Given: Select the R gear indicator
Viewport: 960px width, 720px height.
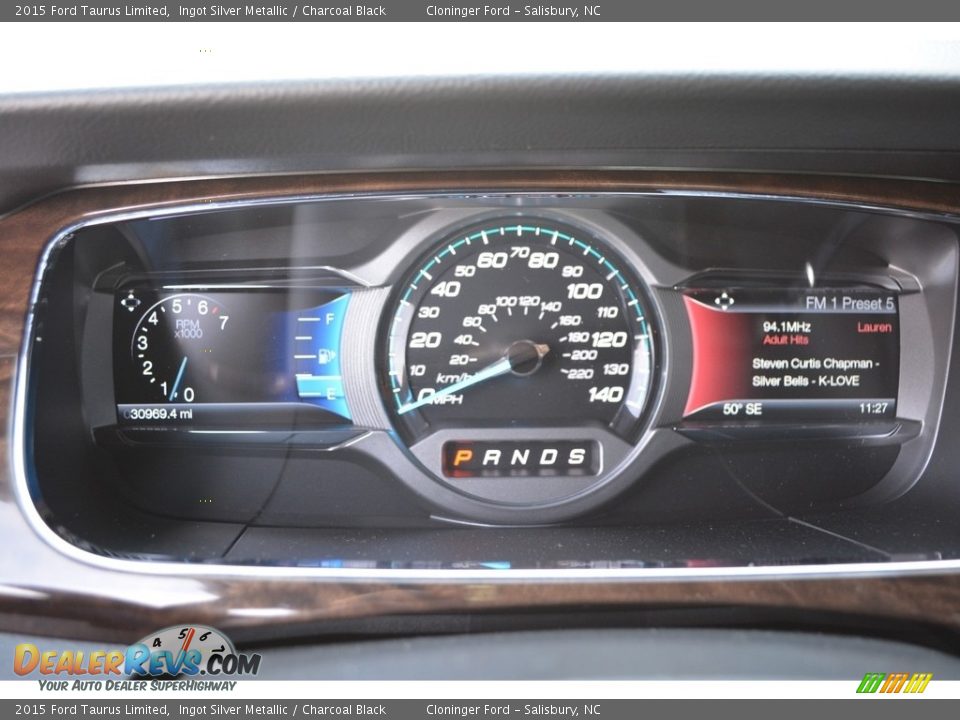Looking at the screenshot, I should tap(489, 457).
